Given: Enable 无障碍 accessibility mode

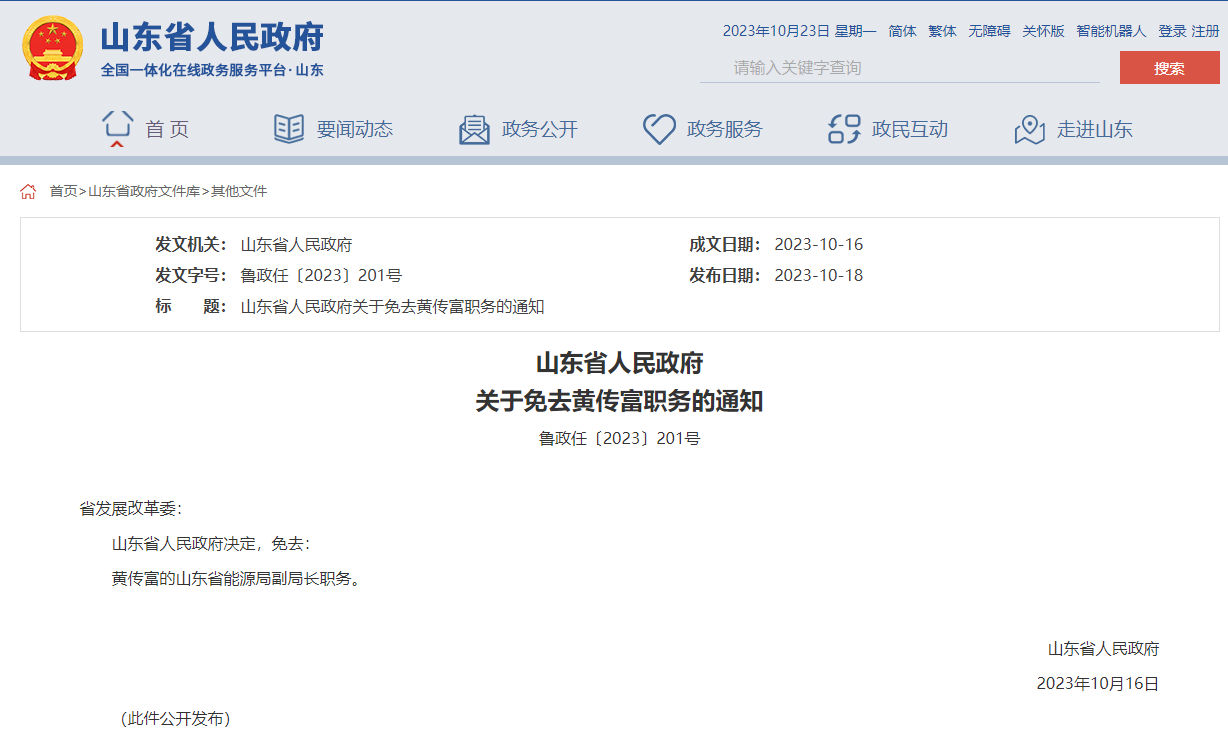Looking at the screenshot, I should coord(989,31).
